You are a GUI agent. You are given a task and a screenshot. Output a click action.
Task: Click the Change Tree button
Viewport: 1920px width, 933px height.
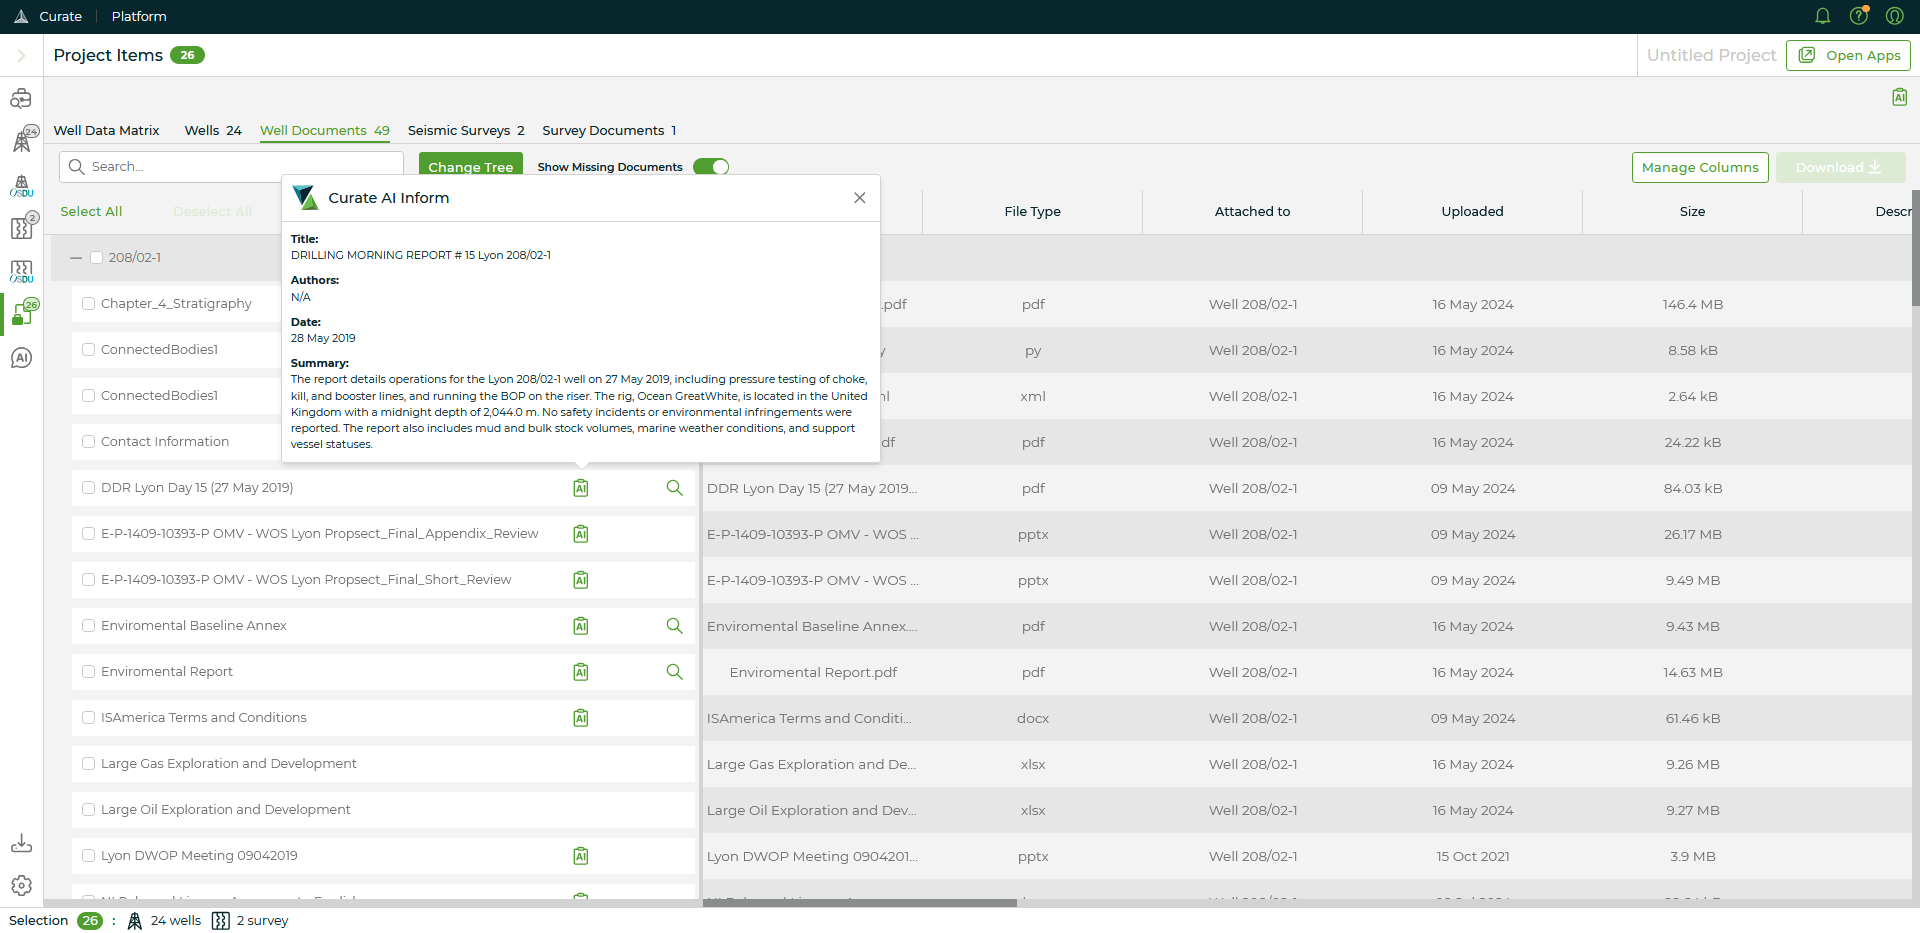(471, 166)
